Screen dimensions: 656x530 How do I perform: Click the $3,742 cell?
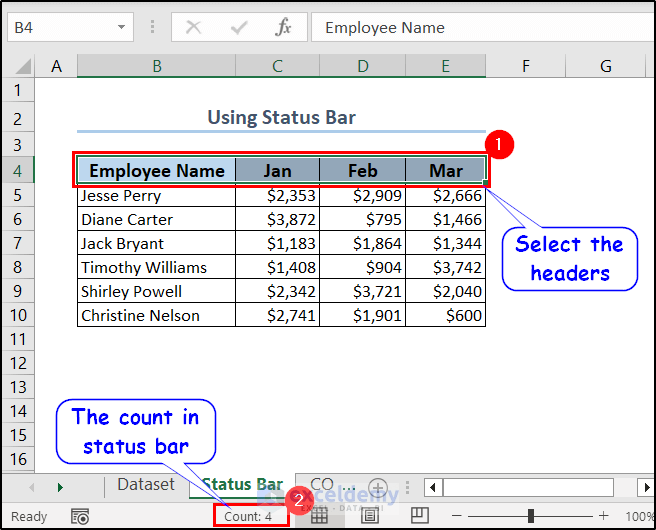click(x=446, y=267)
